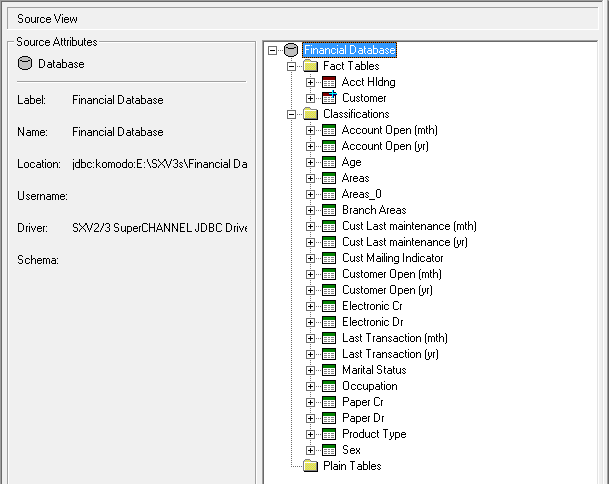Collapse the Classifications folder
609x484 pixels.
(x=292, y=114)
